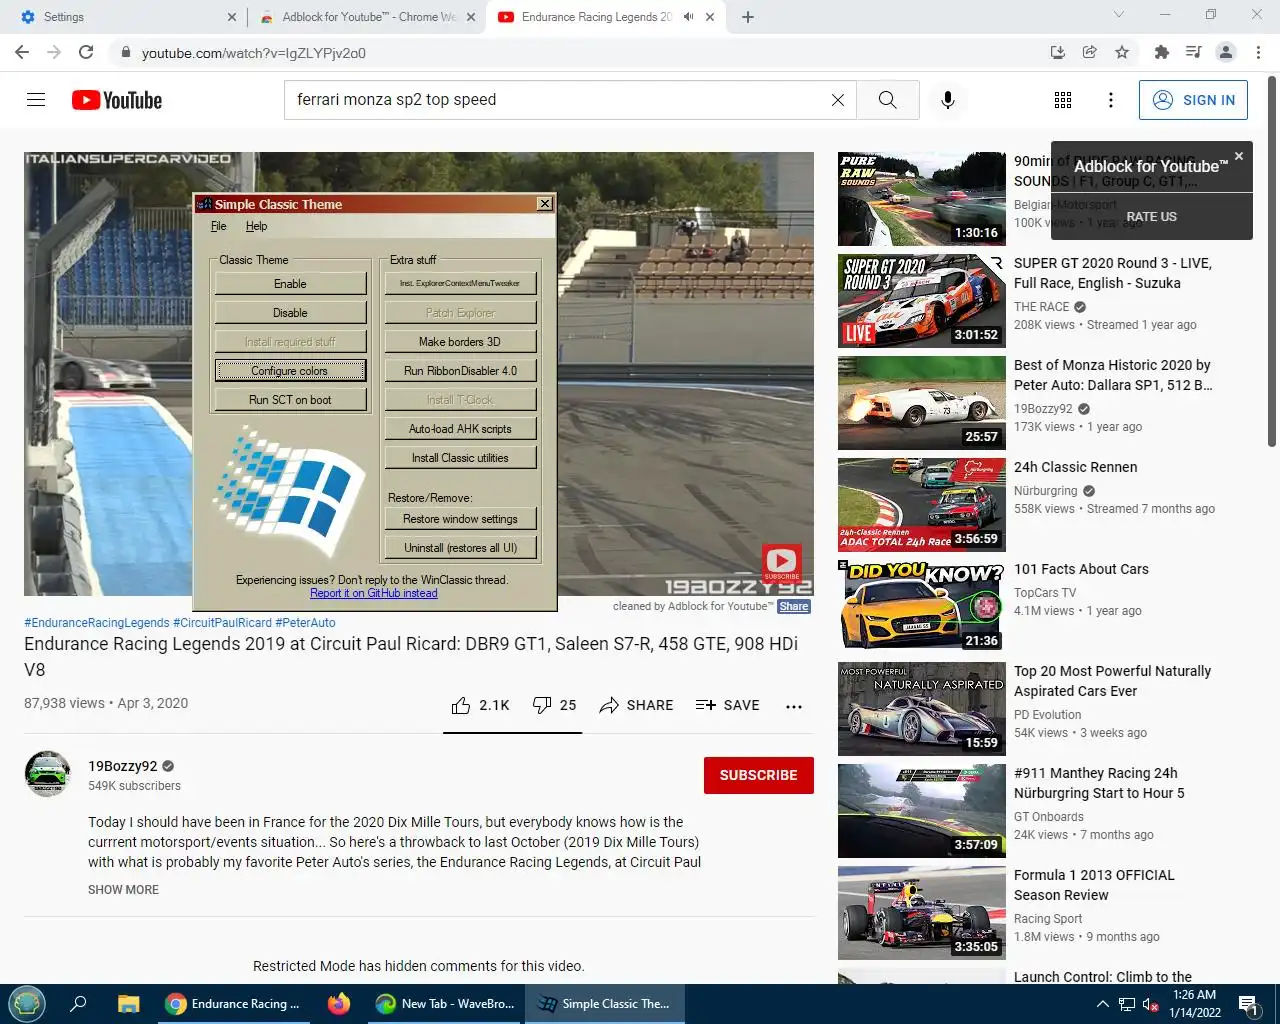Launch Firefox from the taskbar

(339, 1004)
